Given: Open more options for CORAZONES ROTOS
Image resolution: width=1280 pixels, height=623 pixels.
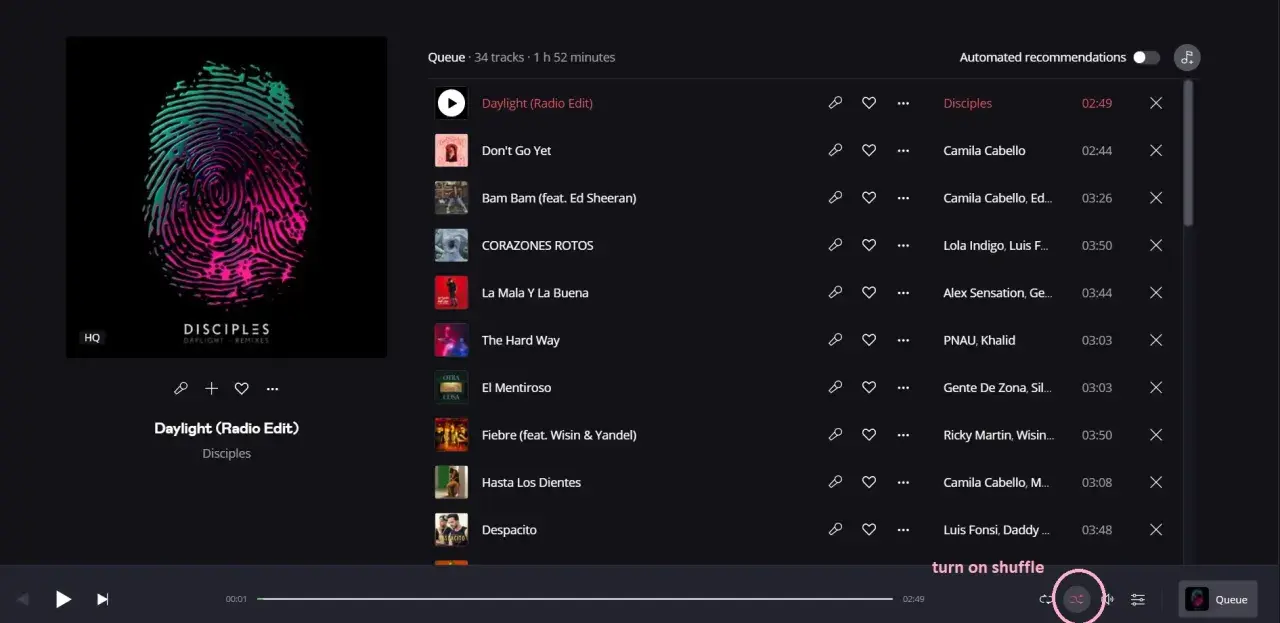Looking at the screenshot, I should coord(903,245).
